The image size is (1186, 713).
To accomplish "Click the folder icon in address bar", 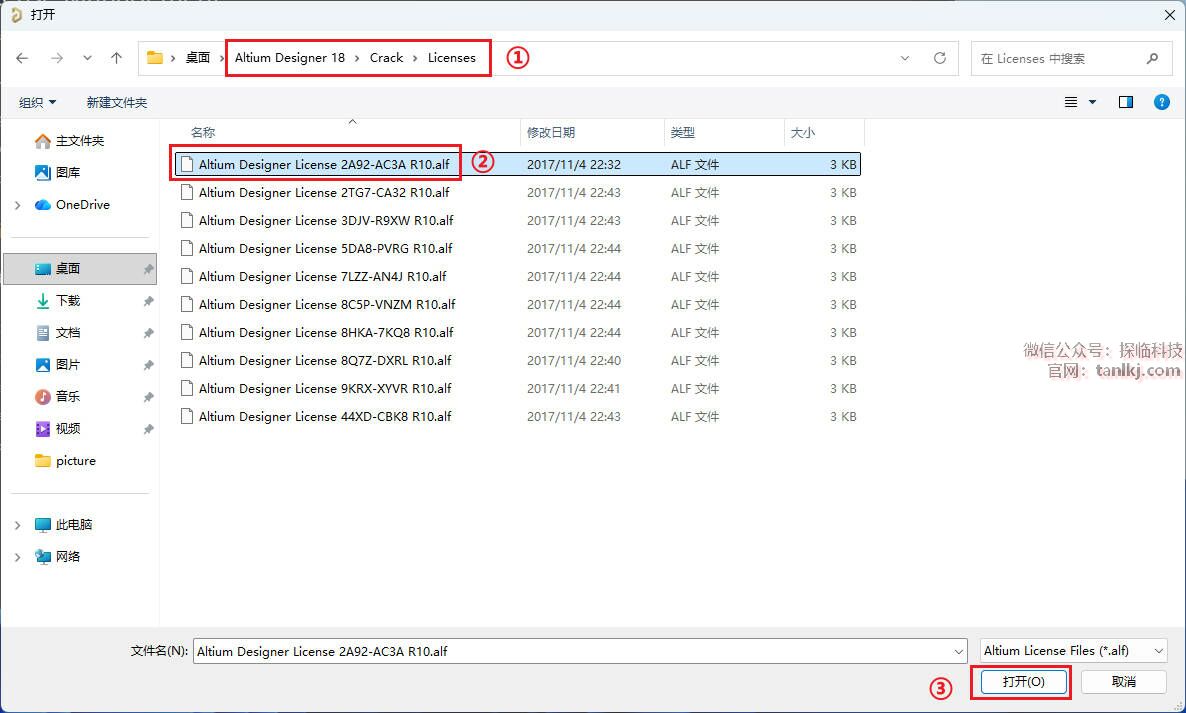I will [x=155, y=57].
